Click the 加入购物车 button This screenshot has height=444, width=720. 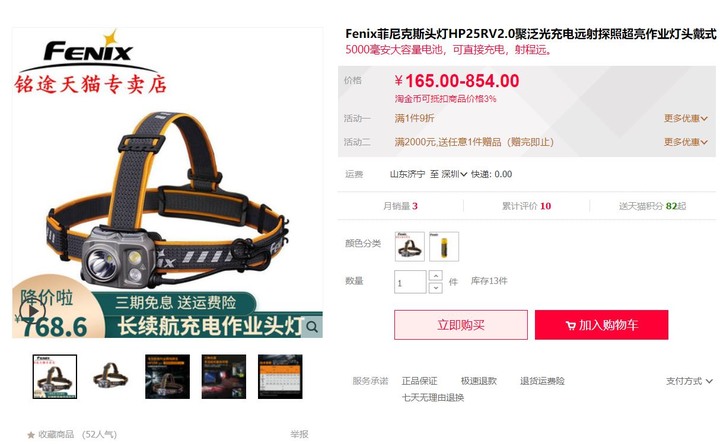coord(602,325)
